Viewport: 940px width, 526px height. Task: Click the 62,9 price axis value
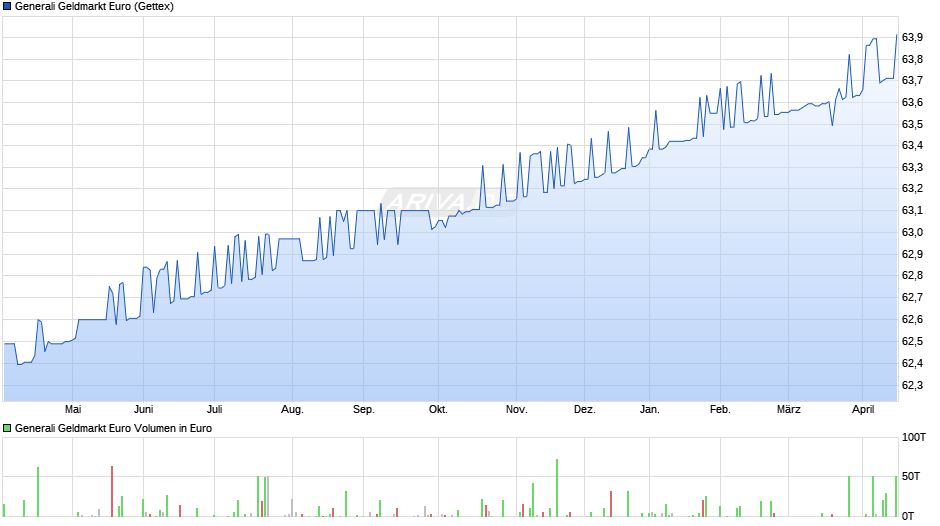912,254
